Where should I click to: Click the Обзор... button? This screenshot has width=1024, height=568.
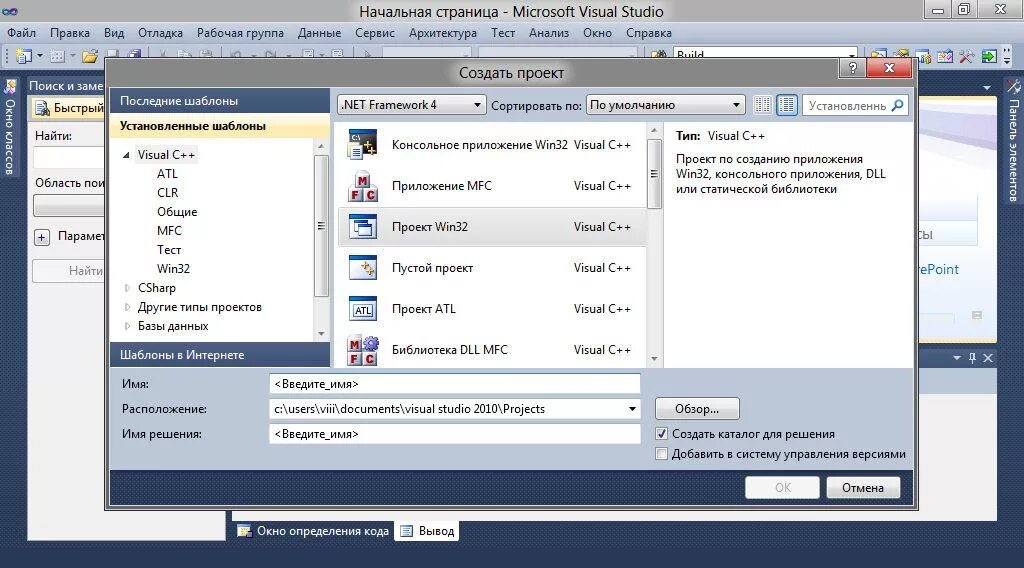point(697,409)
